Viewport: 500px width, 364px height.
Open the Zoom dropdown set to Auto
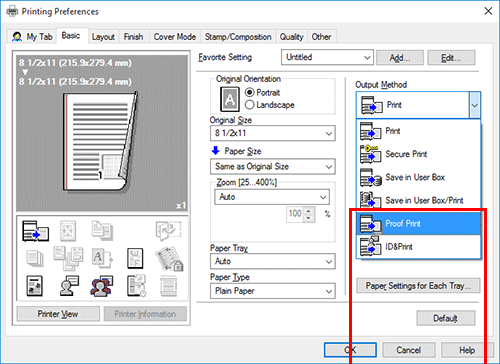272,197
